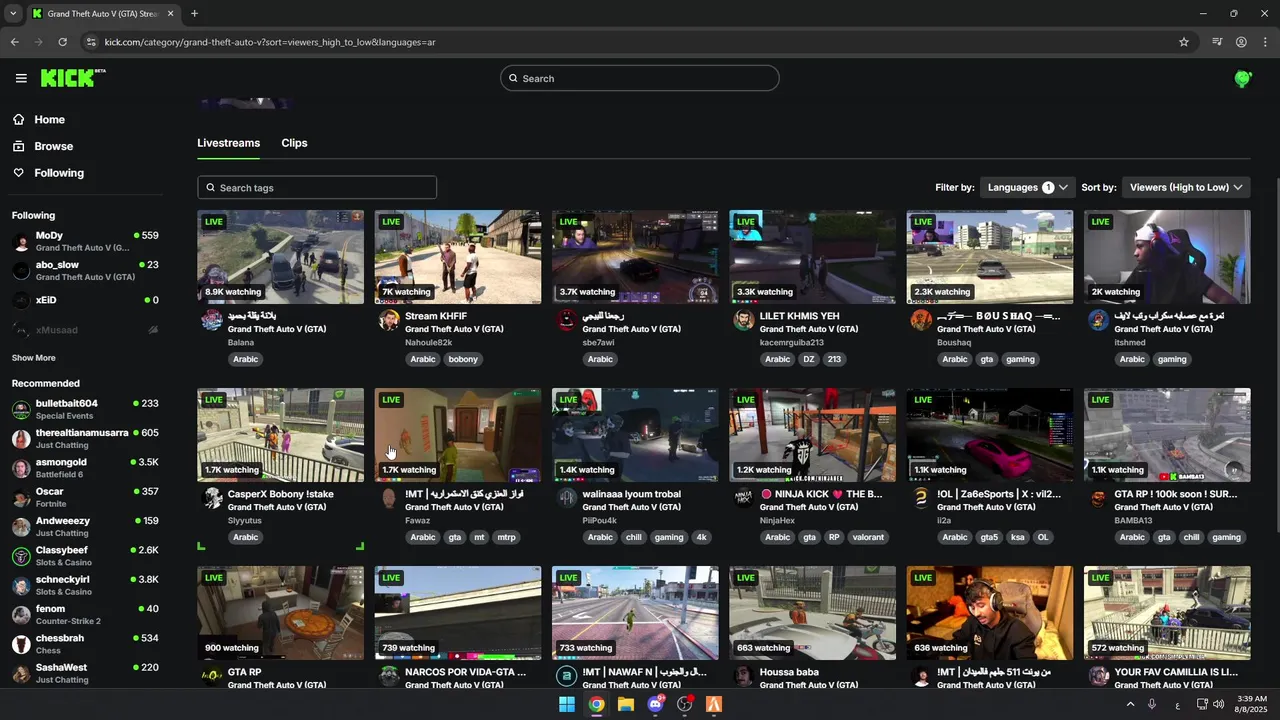Image resolution: width=1280 pixels, height=720 pixels.
Task: Open MoDy channel avatar
Action: 21,241
